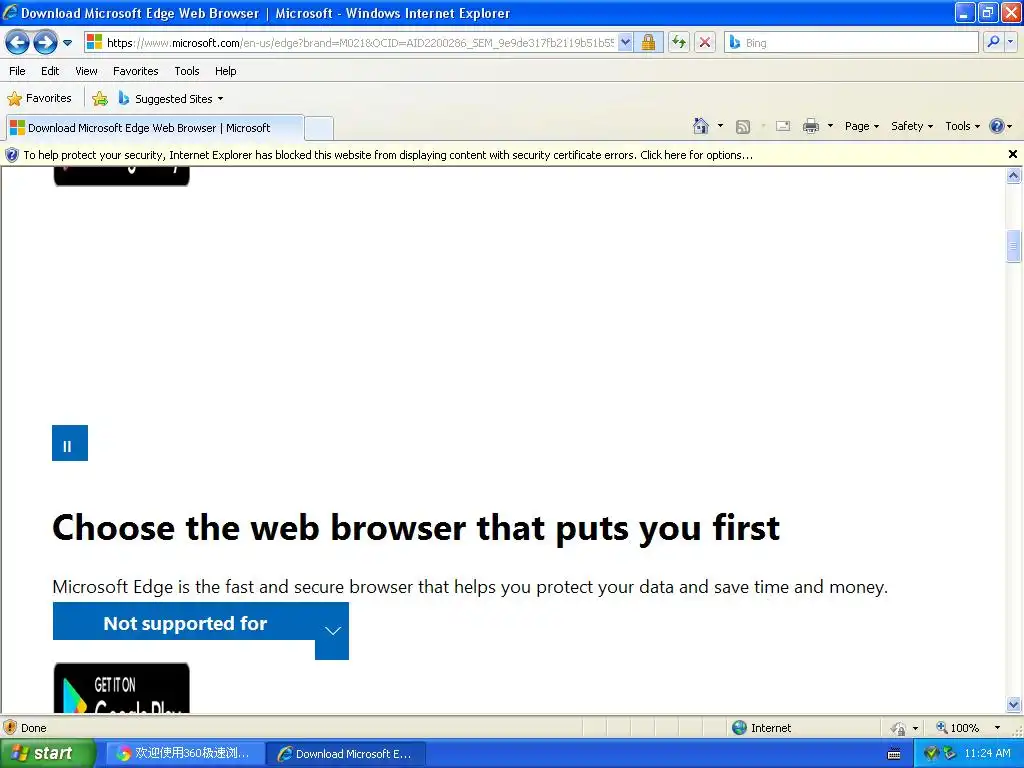1024x768 pixels.
Task: Go forward with the Forward arrow button
Action: [45, 43]
